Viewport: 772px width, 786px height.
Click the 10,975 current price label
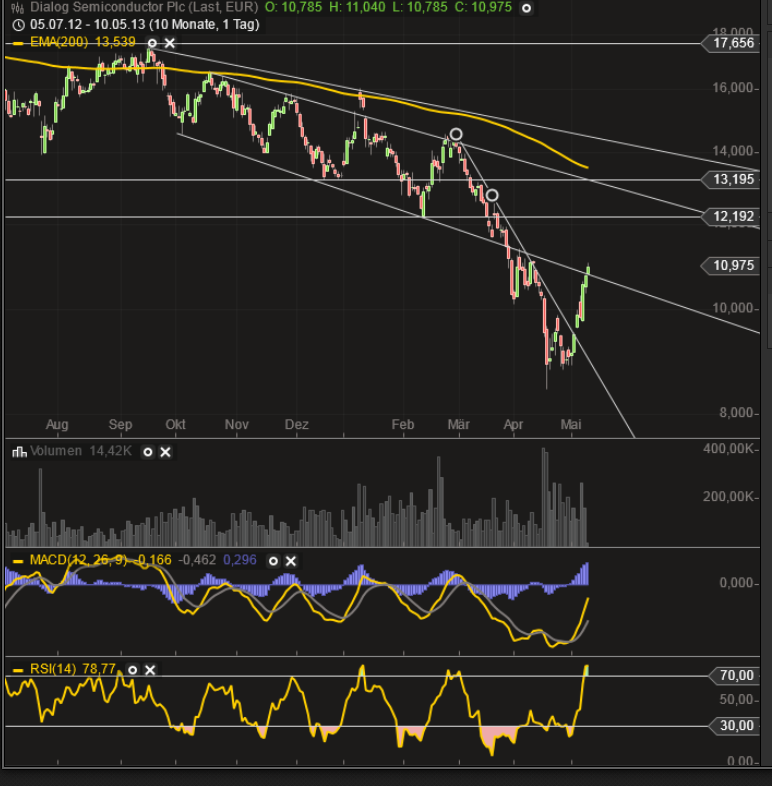(x=730, y=265)
